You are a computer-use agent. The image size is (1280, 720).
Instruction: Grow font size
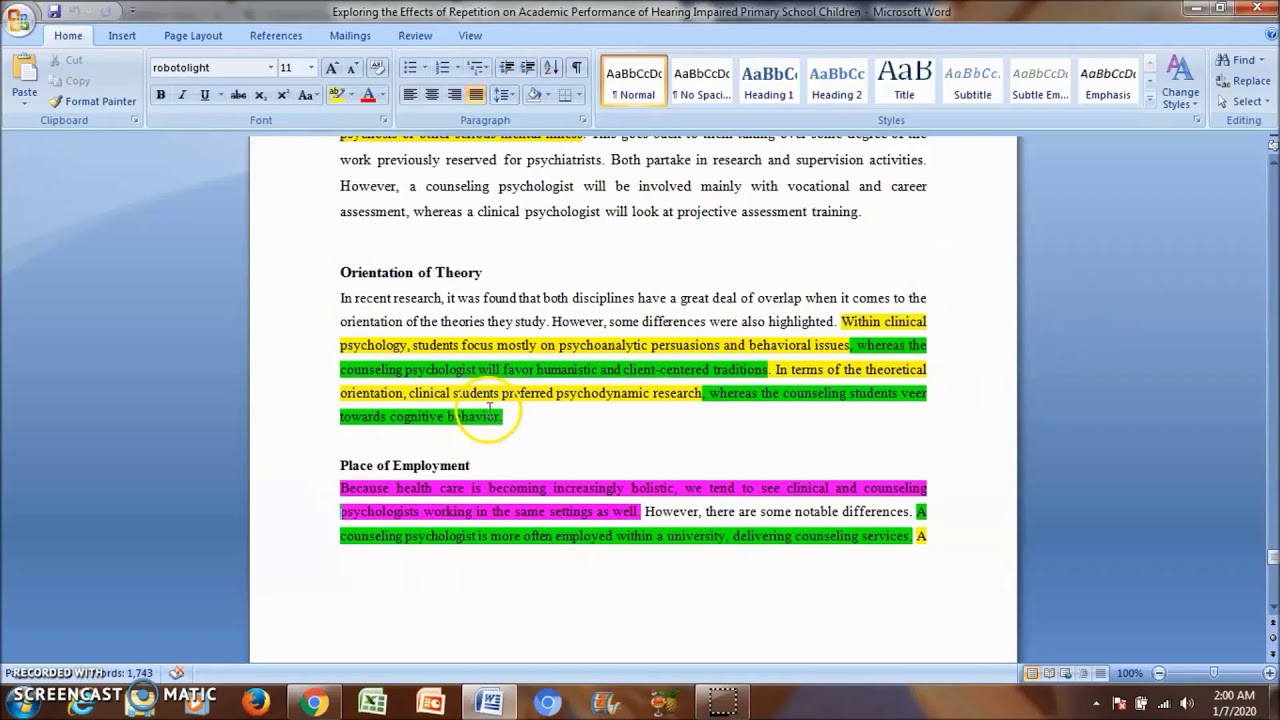[x=332, y=68]
